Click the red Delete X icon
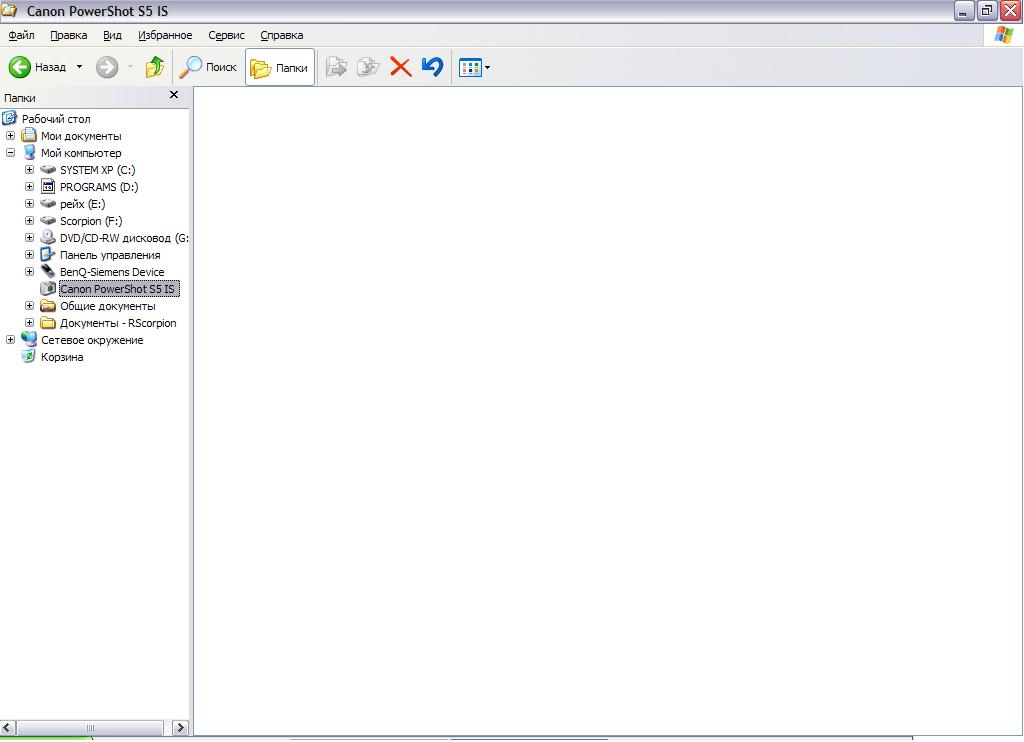 pyautogui.click(x=400, y=67)
